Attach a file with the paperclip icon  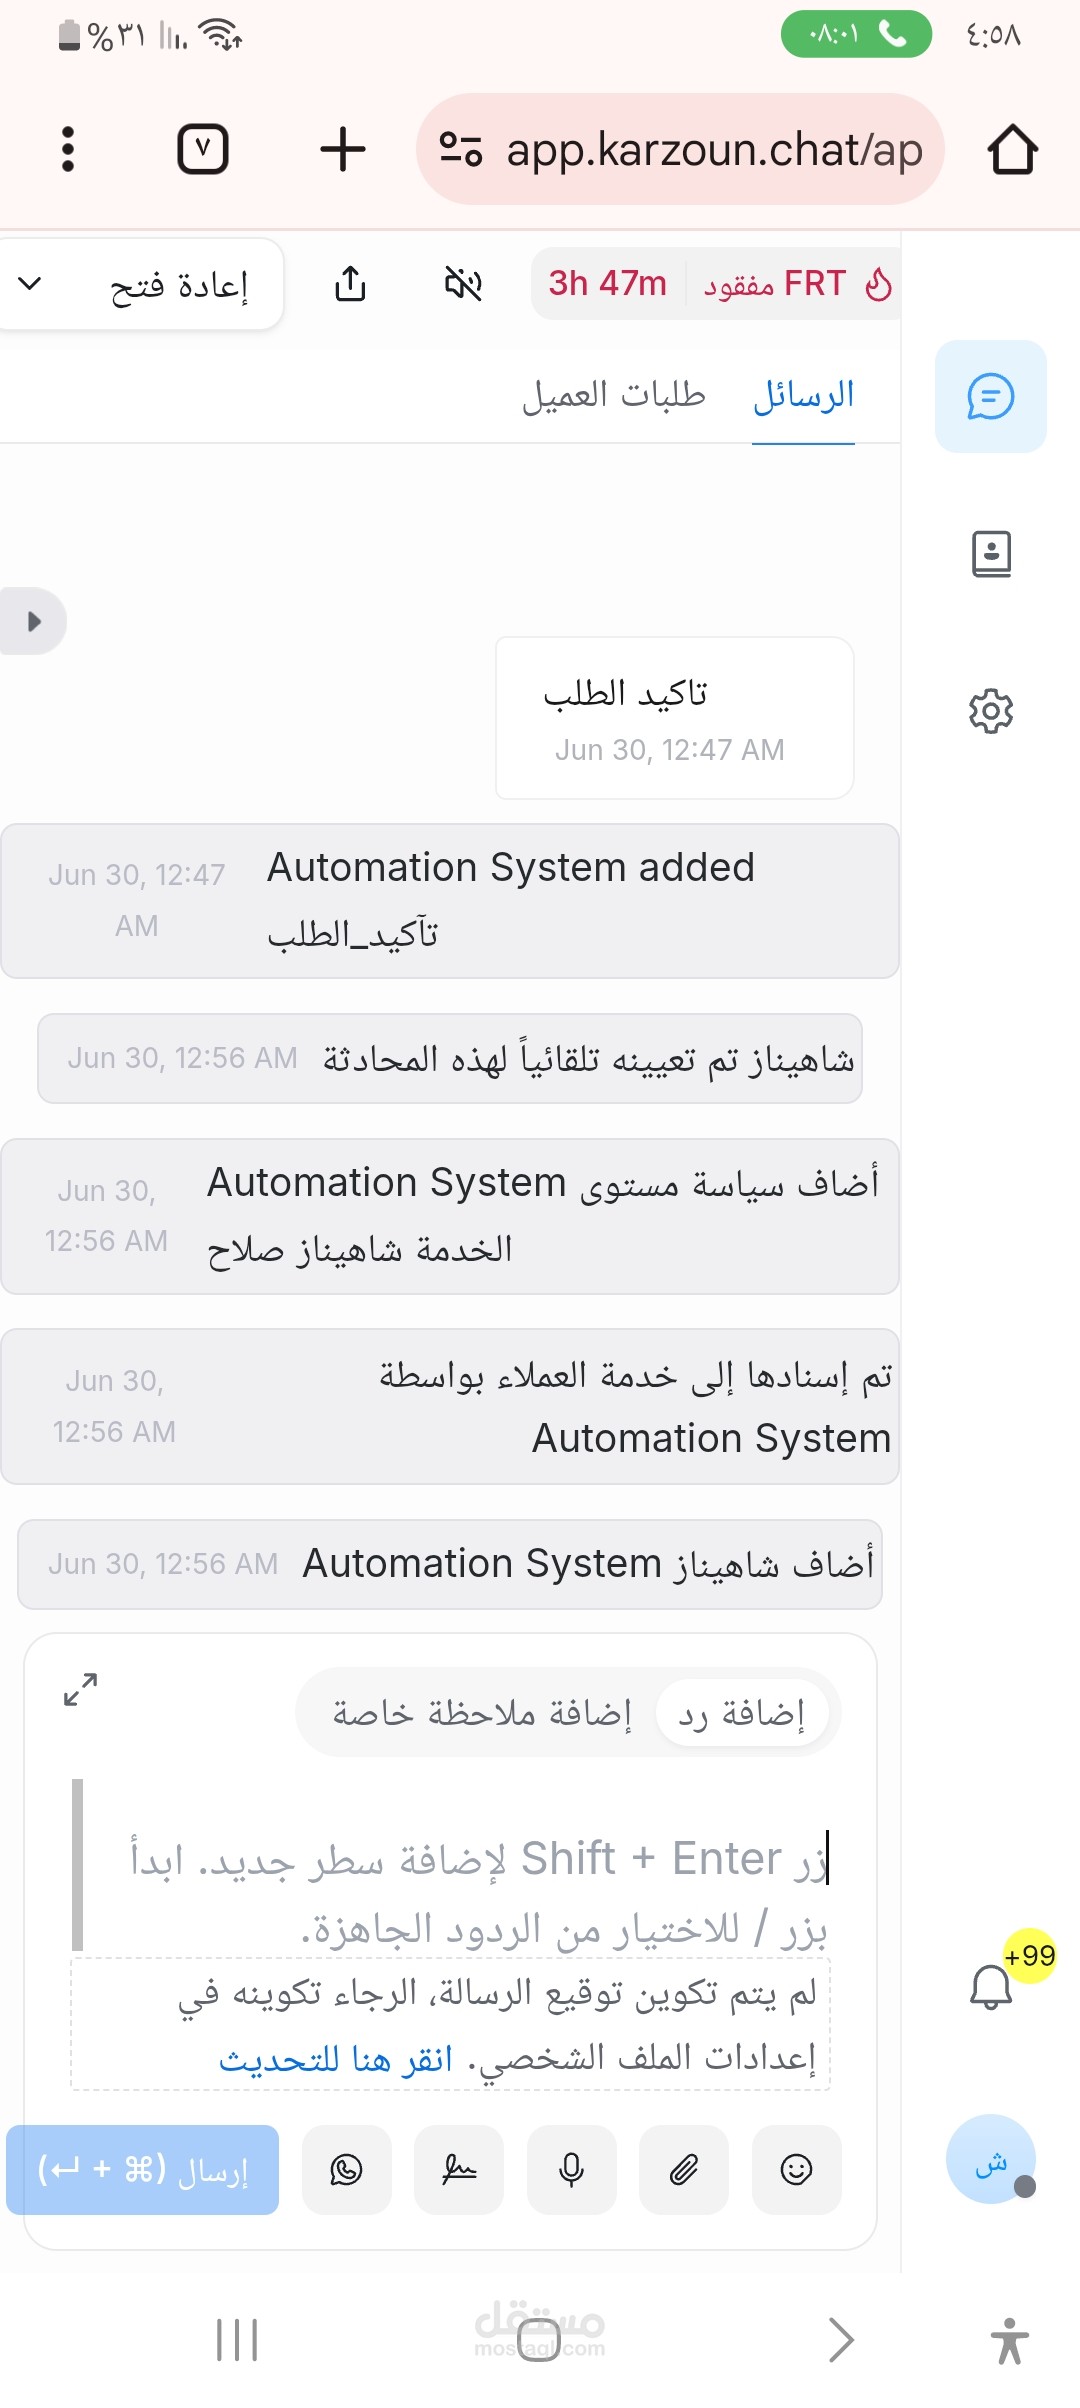(684, 2169)
